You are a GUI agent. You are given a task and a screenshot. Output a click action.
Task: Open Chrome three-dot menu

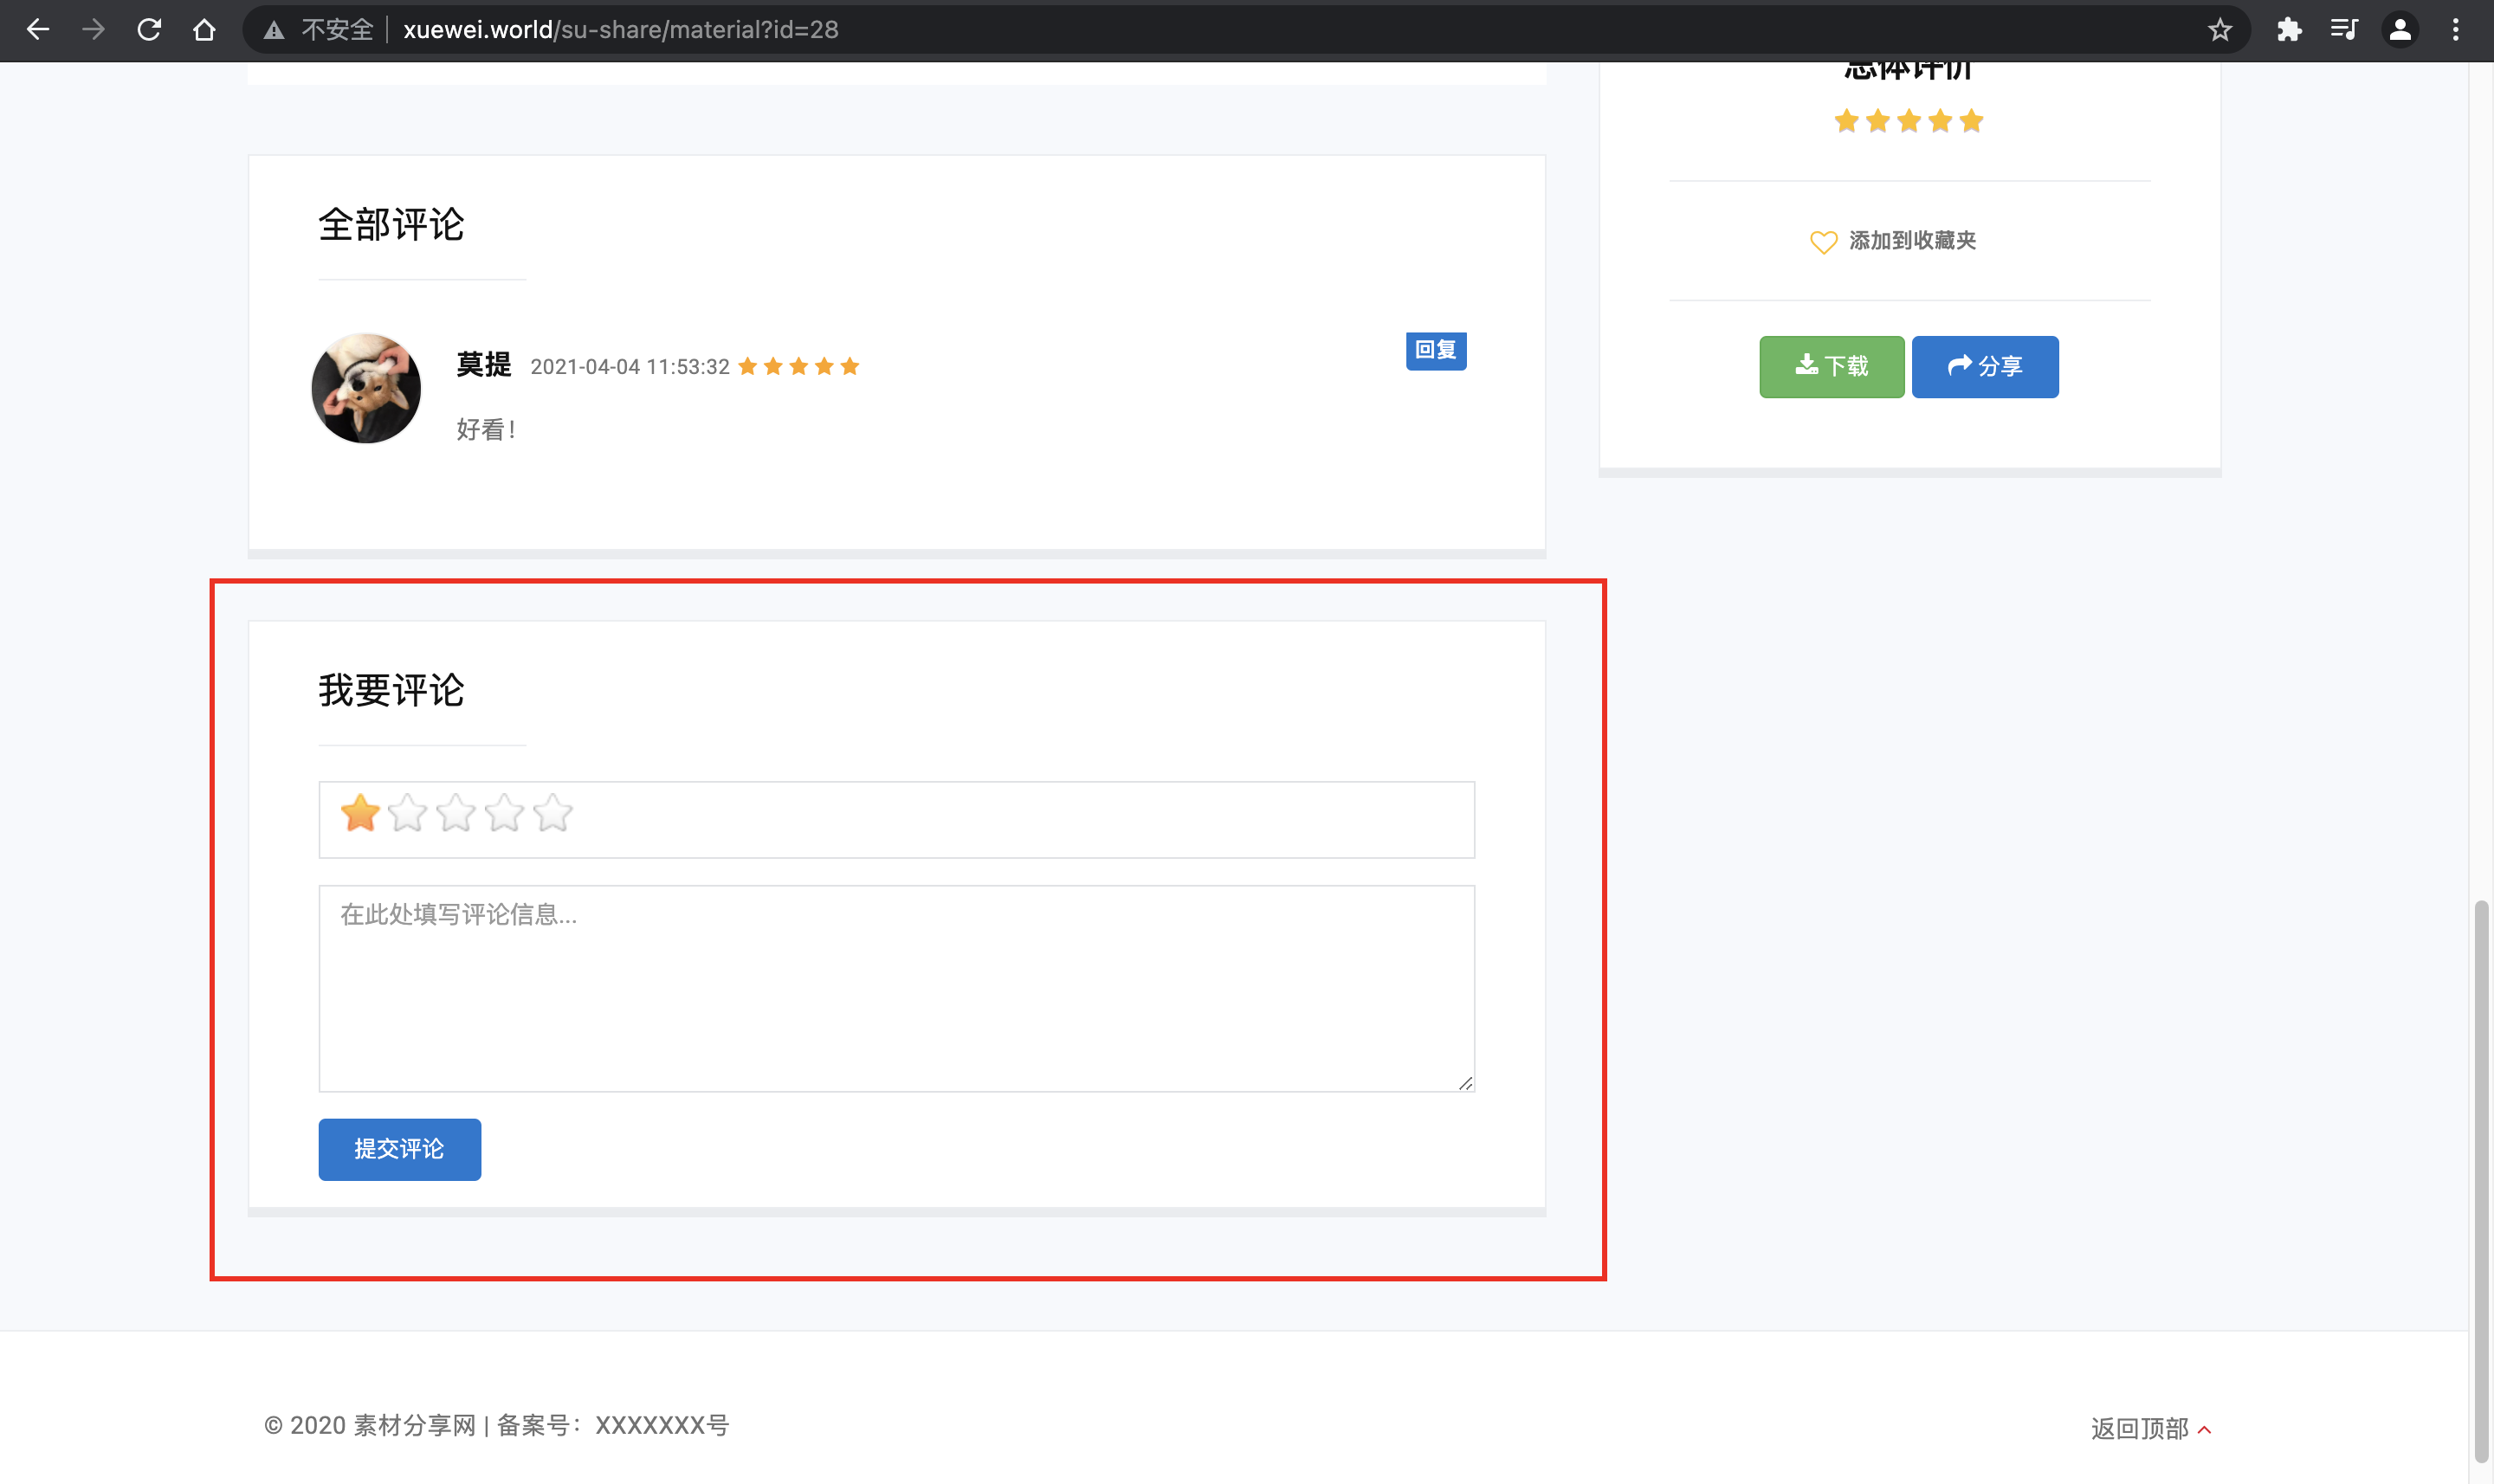(2455, 30)
